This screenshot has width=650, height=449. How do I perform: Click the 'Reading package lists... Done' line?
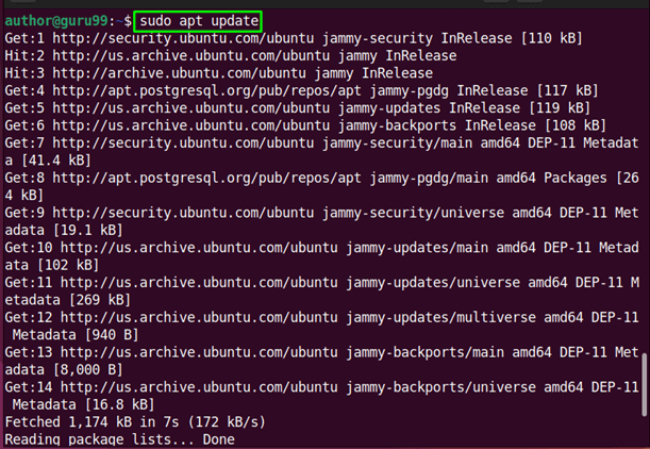click(120, 439)
